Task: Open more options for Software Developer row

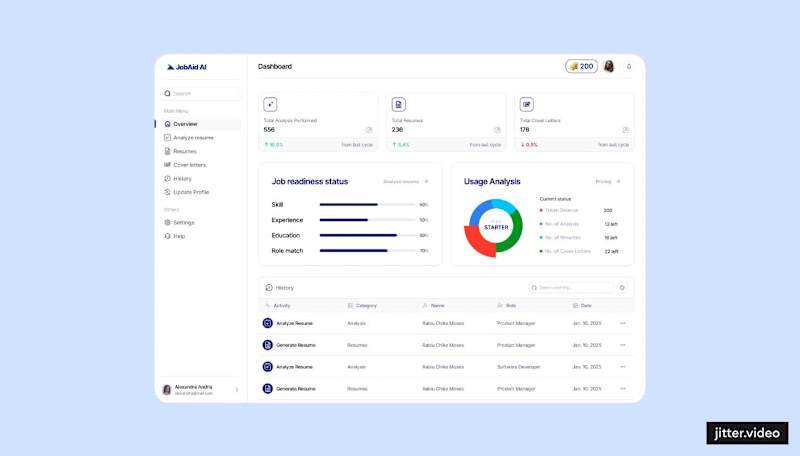Action: pos(622,367)
